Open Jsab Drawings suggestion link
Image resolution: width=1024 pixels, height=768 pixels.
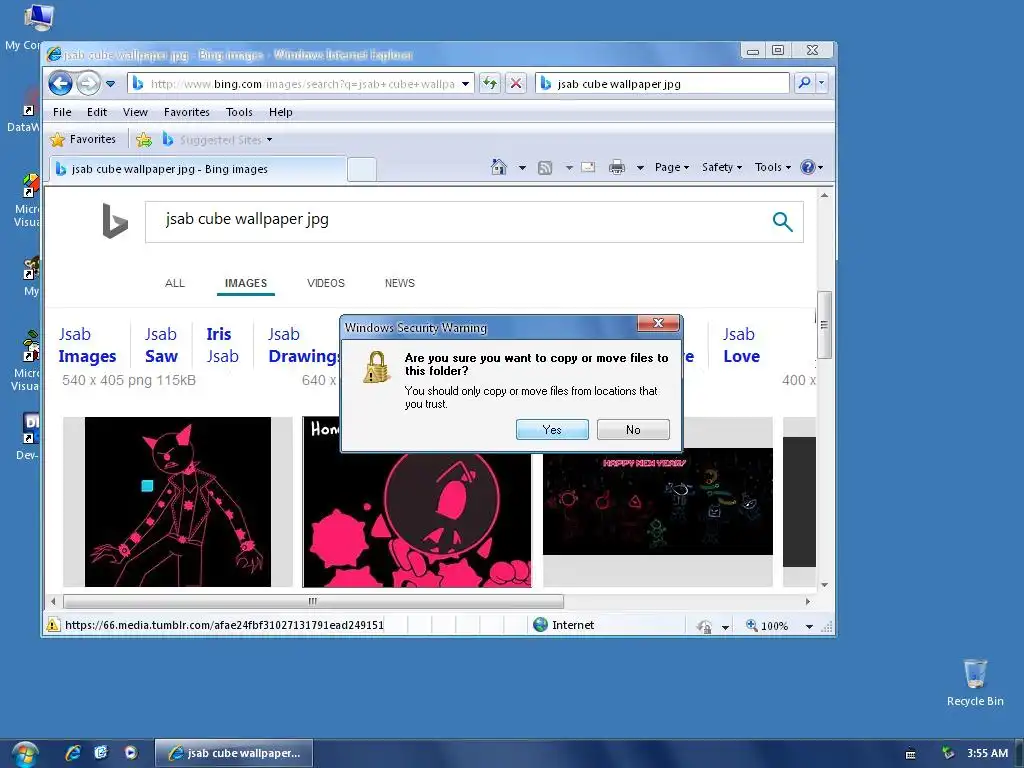coord(303,345)
